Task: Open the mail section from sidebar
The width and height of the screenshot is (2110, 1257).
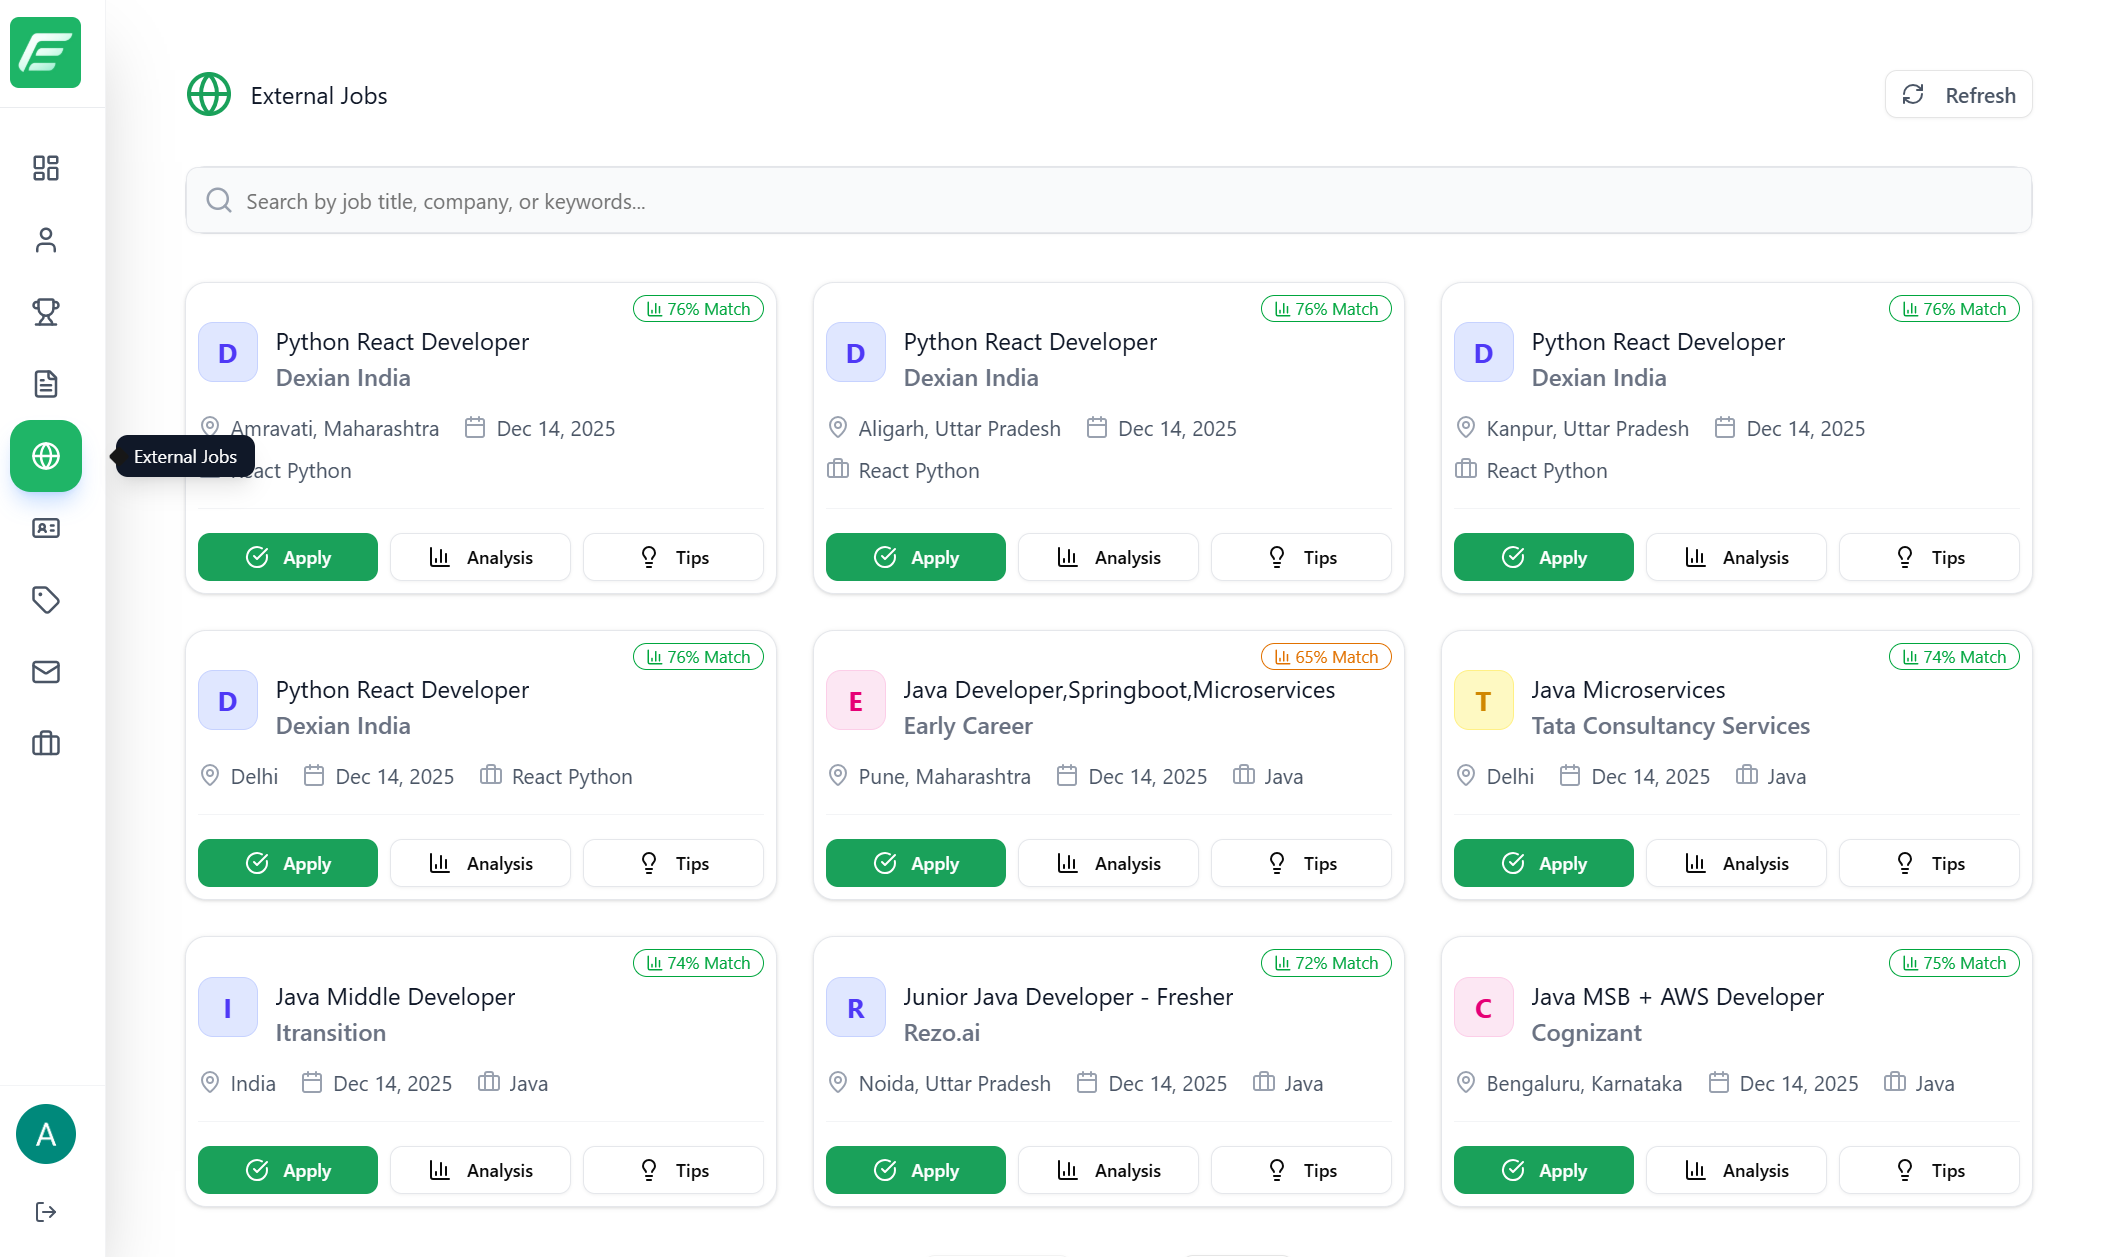Action: point(45,672)
